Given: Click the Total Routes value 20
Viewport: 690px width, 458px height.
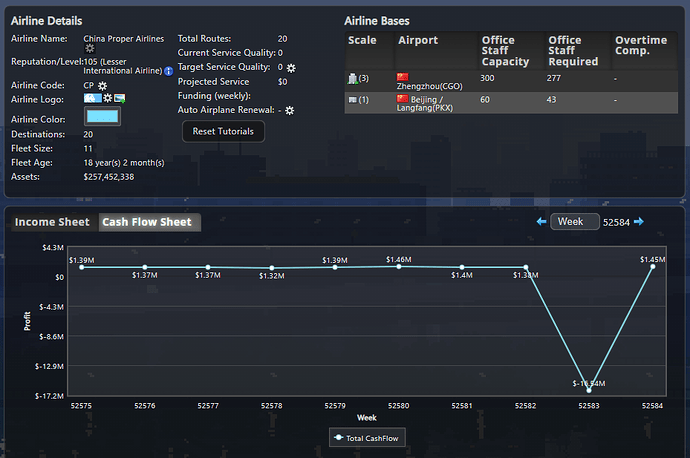Looking at the screenshot, I should tap(283, 39).
